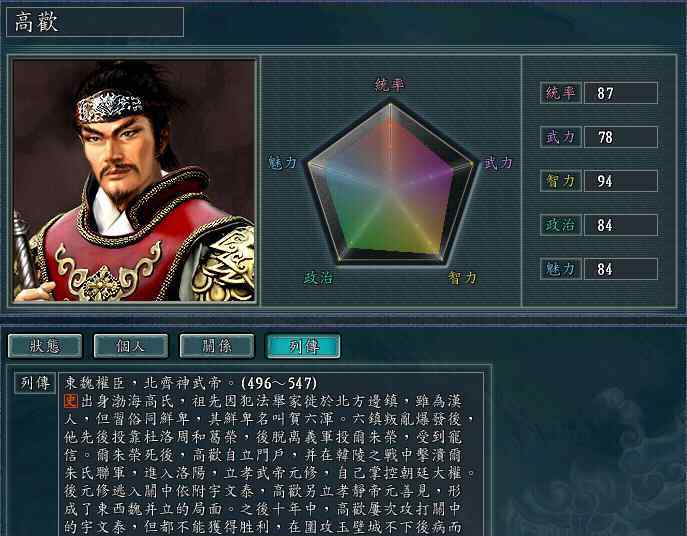Click the 高歡 character portrait
This screenshot has width=687, height=536.
point(134,181)
